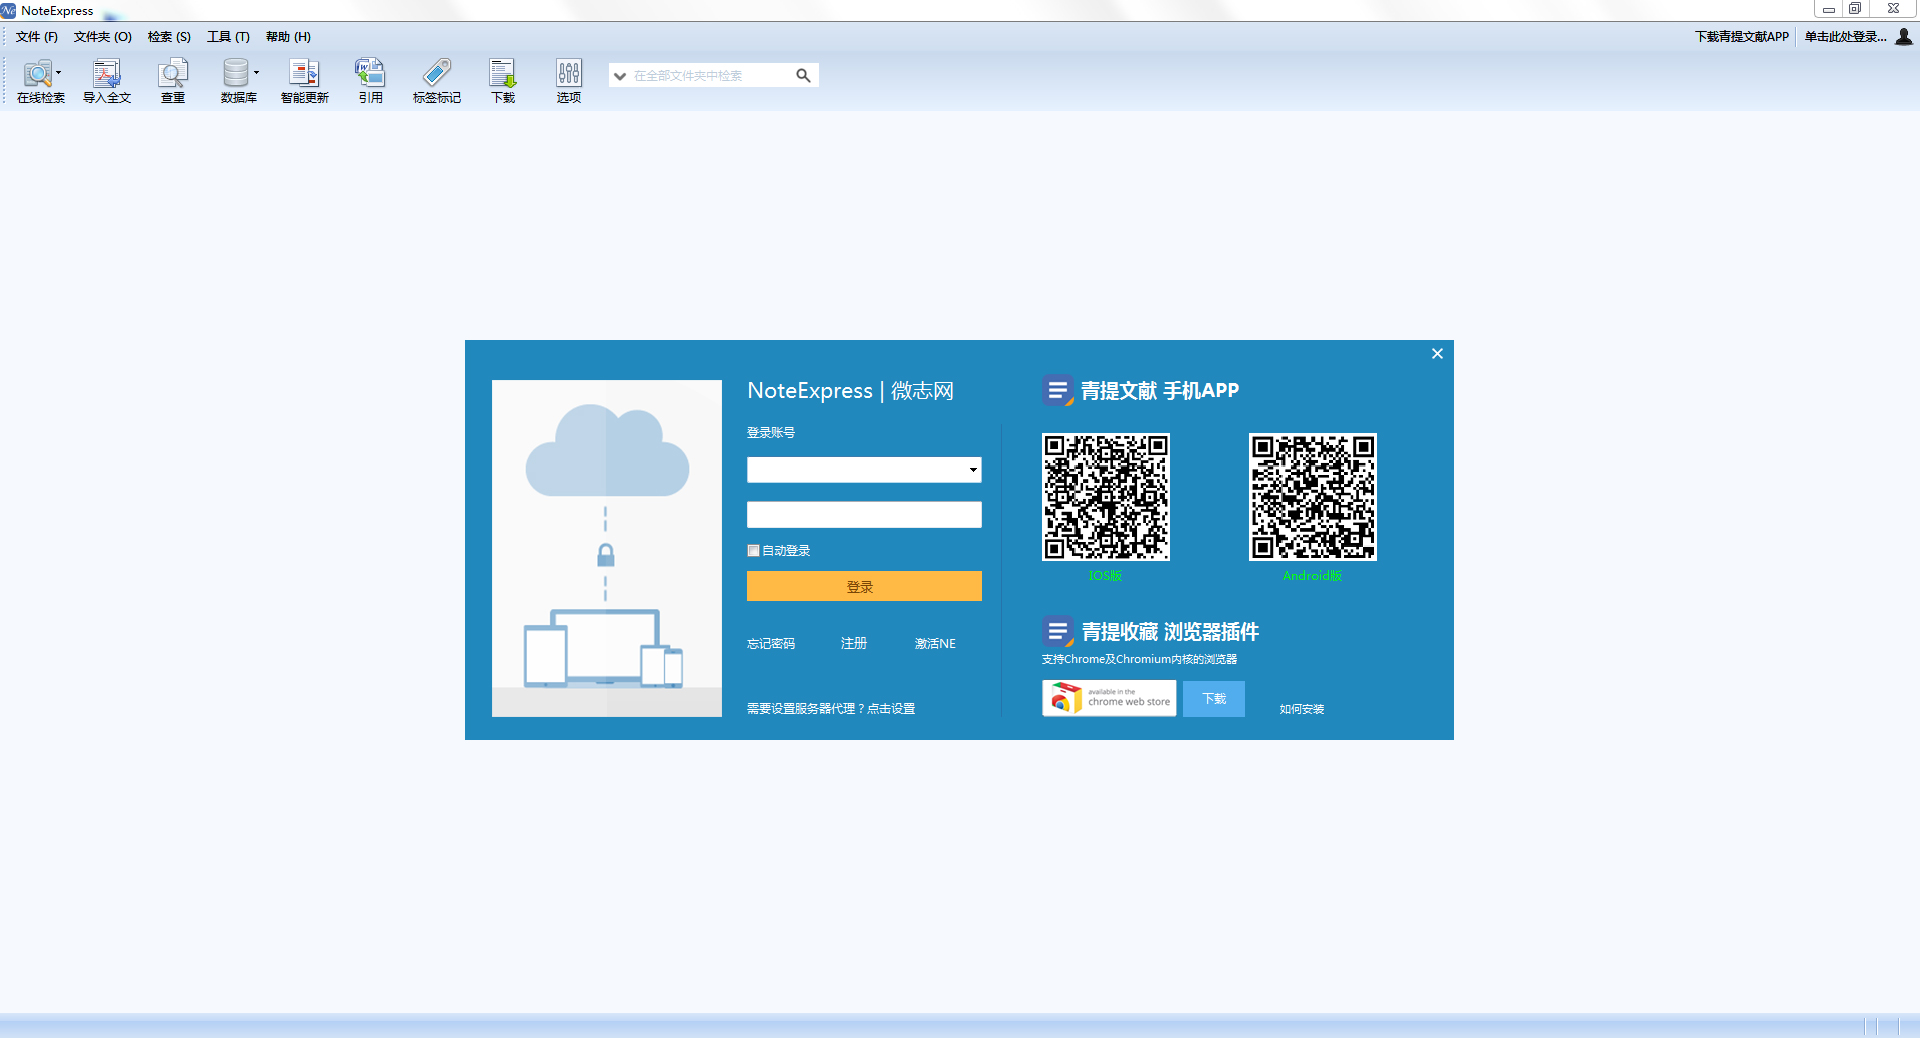Click the IOS版 label
The height and width of the screenshot is (1038, 1920).
pos(1106,576)
